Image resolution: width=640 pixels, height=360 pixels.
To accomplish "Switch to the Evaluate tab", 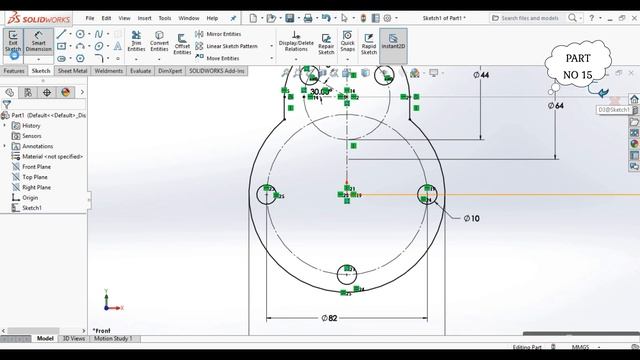I will 140,71.
